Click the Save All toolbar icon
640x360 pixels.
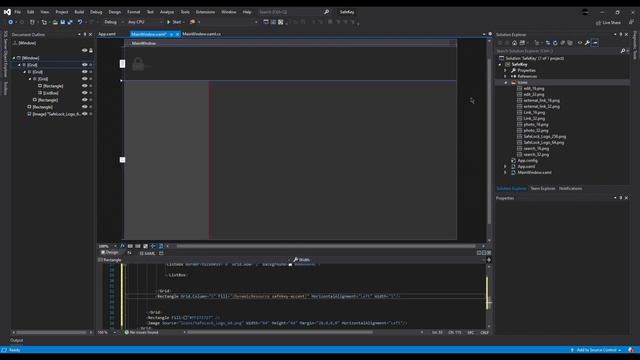pyautogui.click(x=70, y=22)
